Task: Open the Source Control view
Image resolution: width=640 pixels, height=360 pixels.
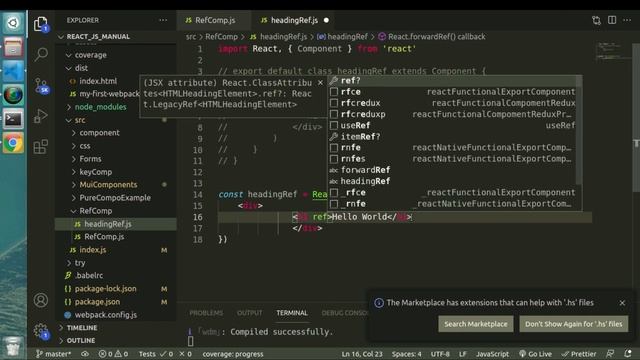Action: (x=41, y=86)
